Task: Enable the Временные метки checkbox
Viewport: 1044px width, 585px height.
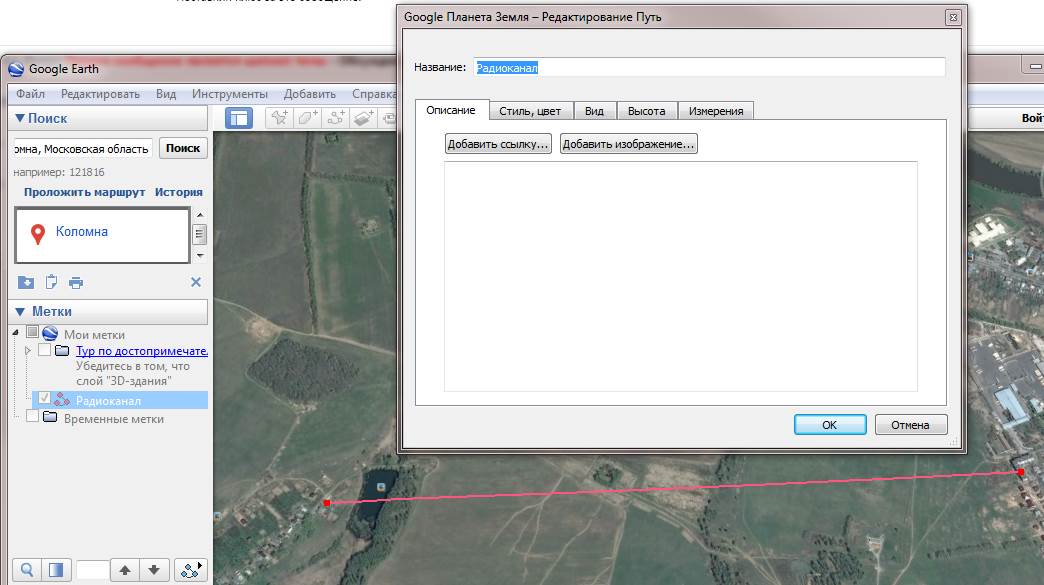Action: [32, 418]
